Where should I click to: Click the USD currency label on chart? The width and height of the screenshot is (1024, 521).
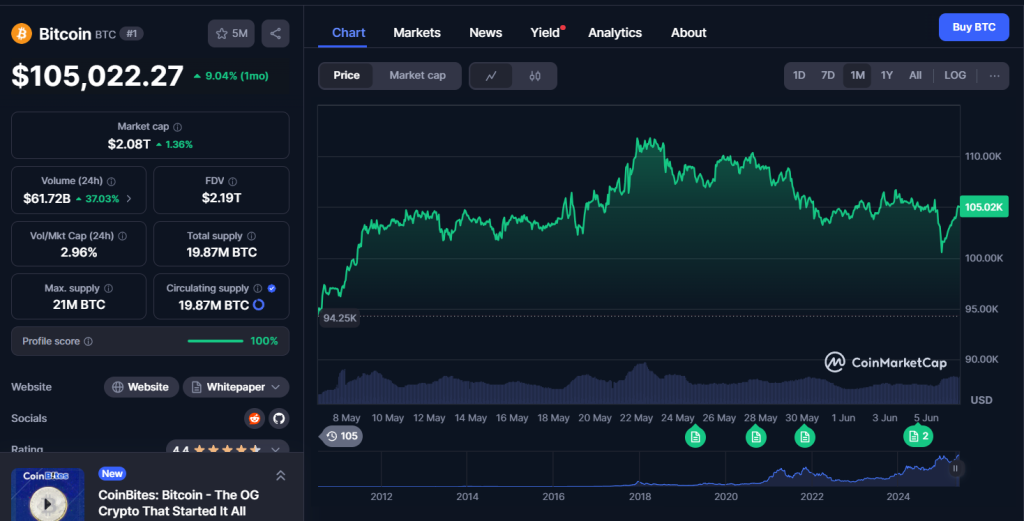982,400
